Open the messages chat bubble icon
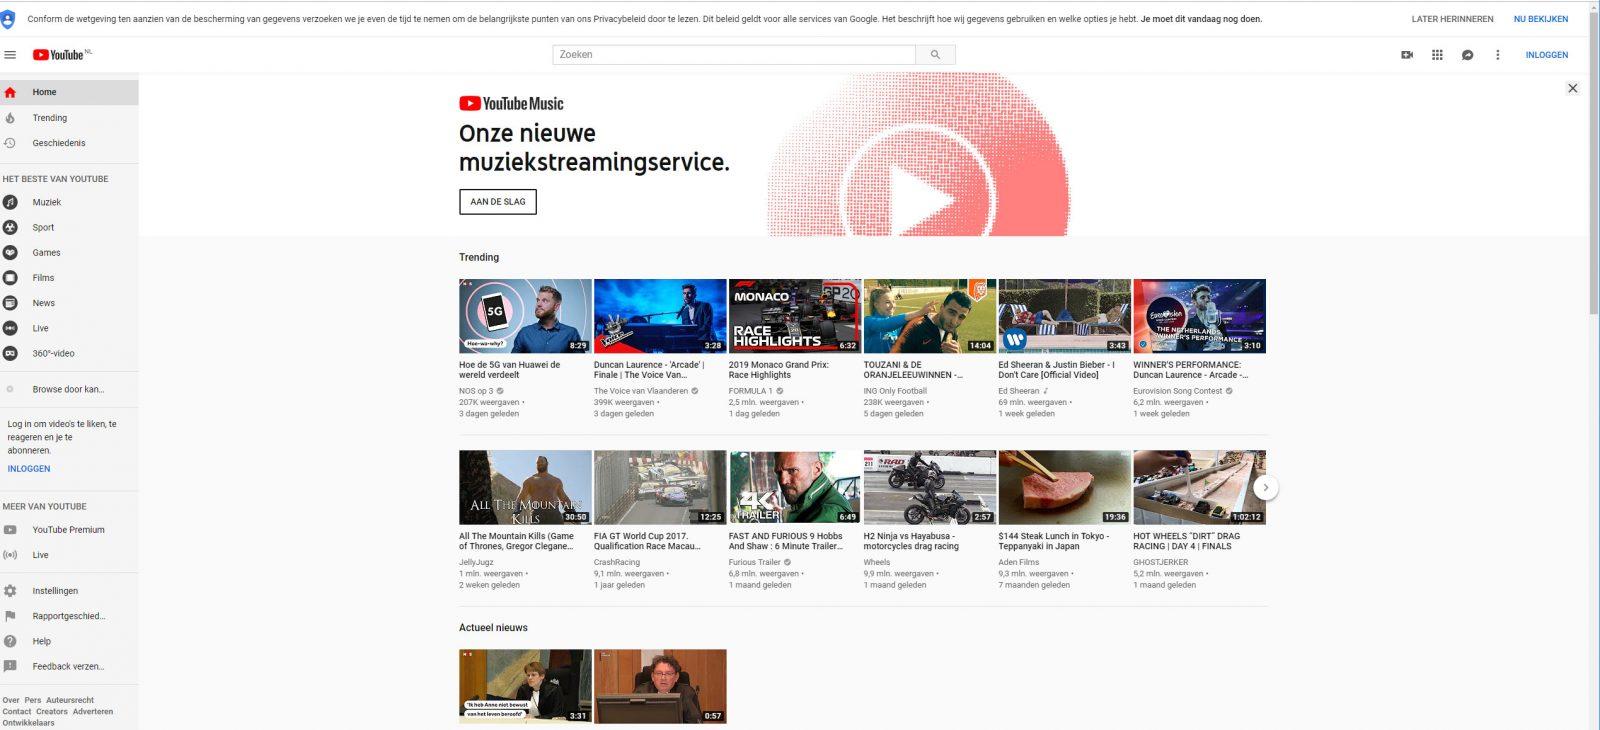 tap(1467, 55)
